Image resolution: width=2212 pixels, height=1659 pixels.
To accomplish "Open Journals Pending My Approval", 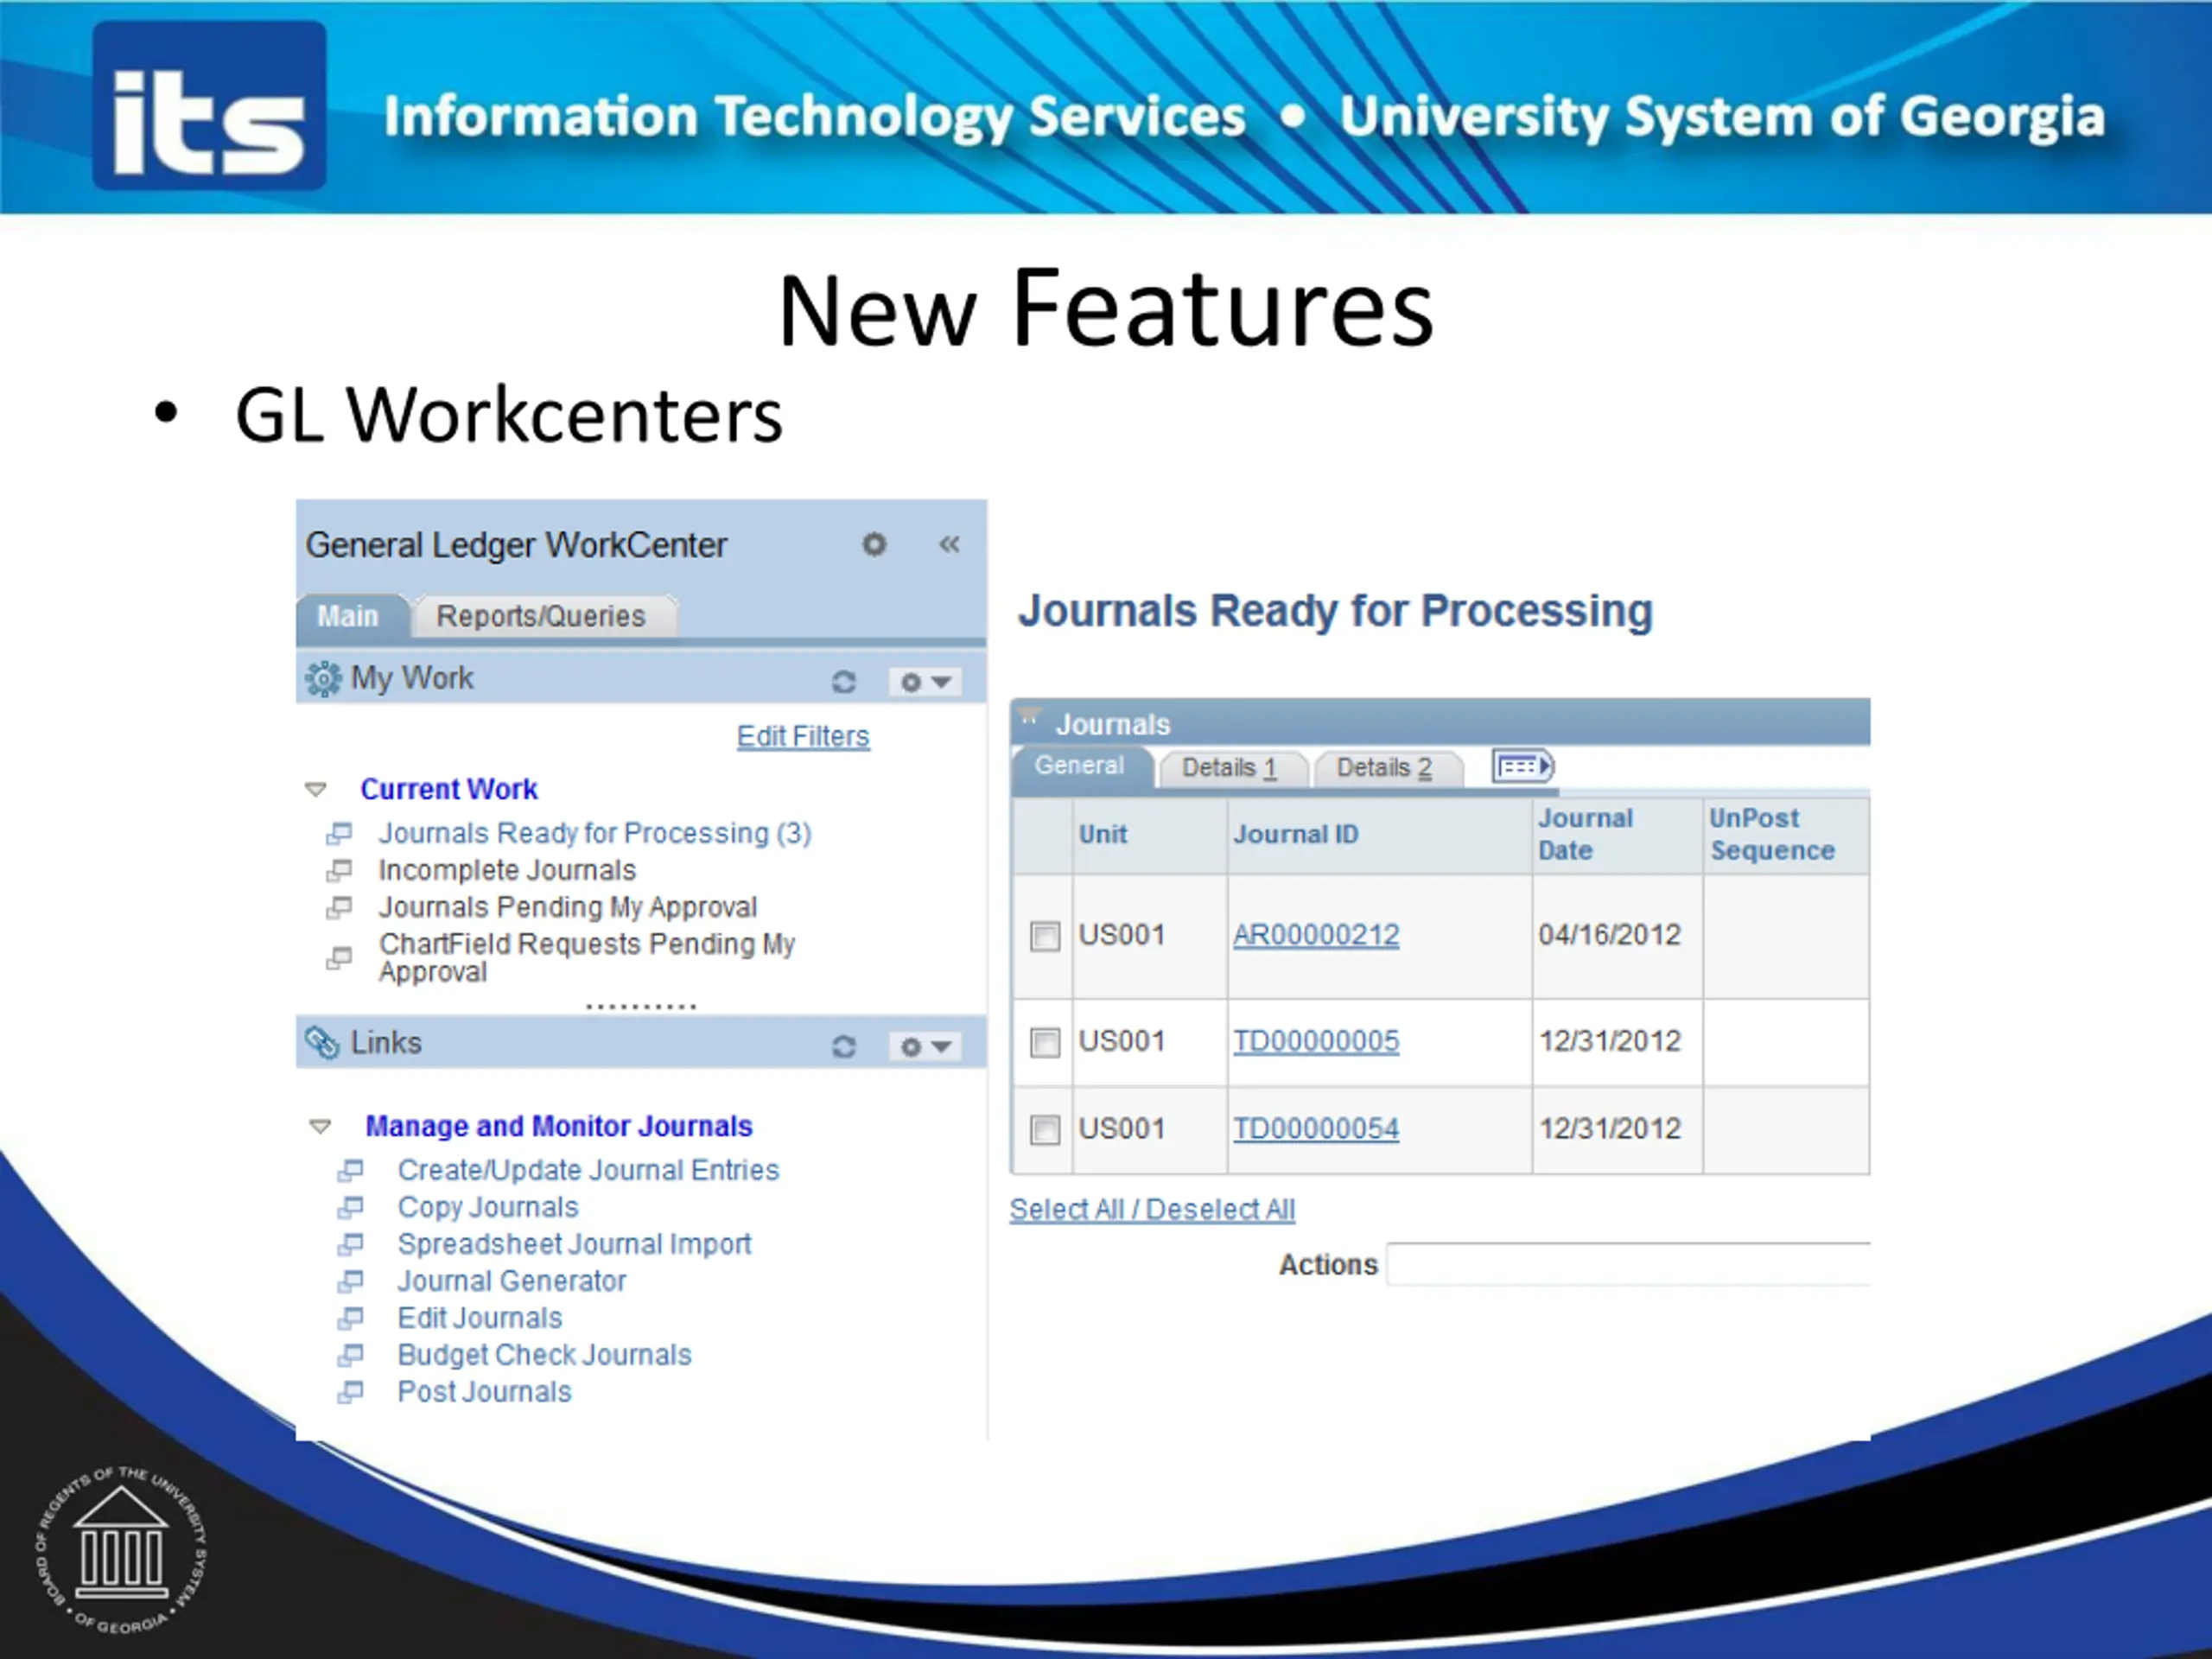I will point(568,907).
